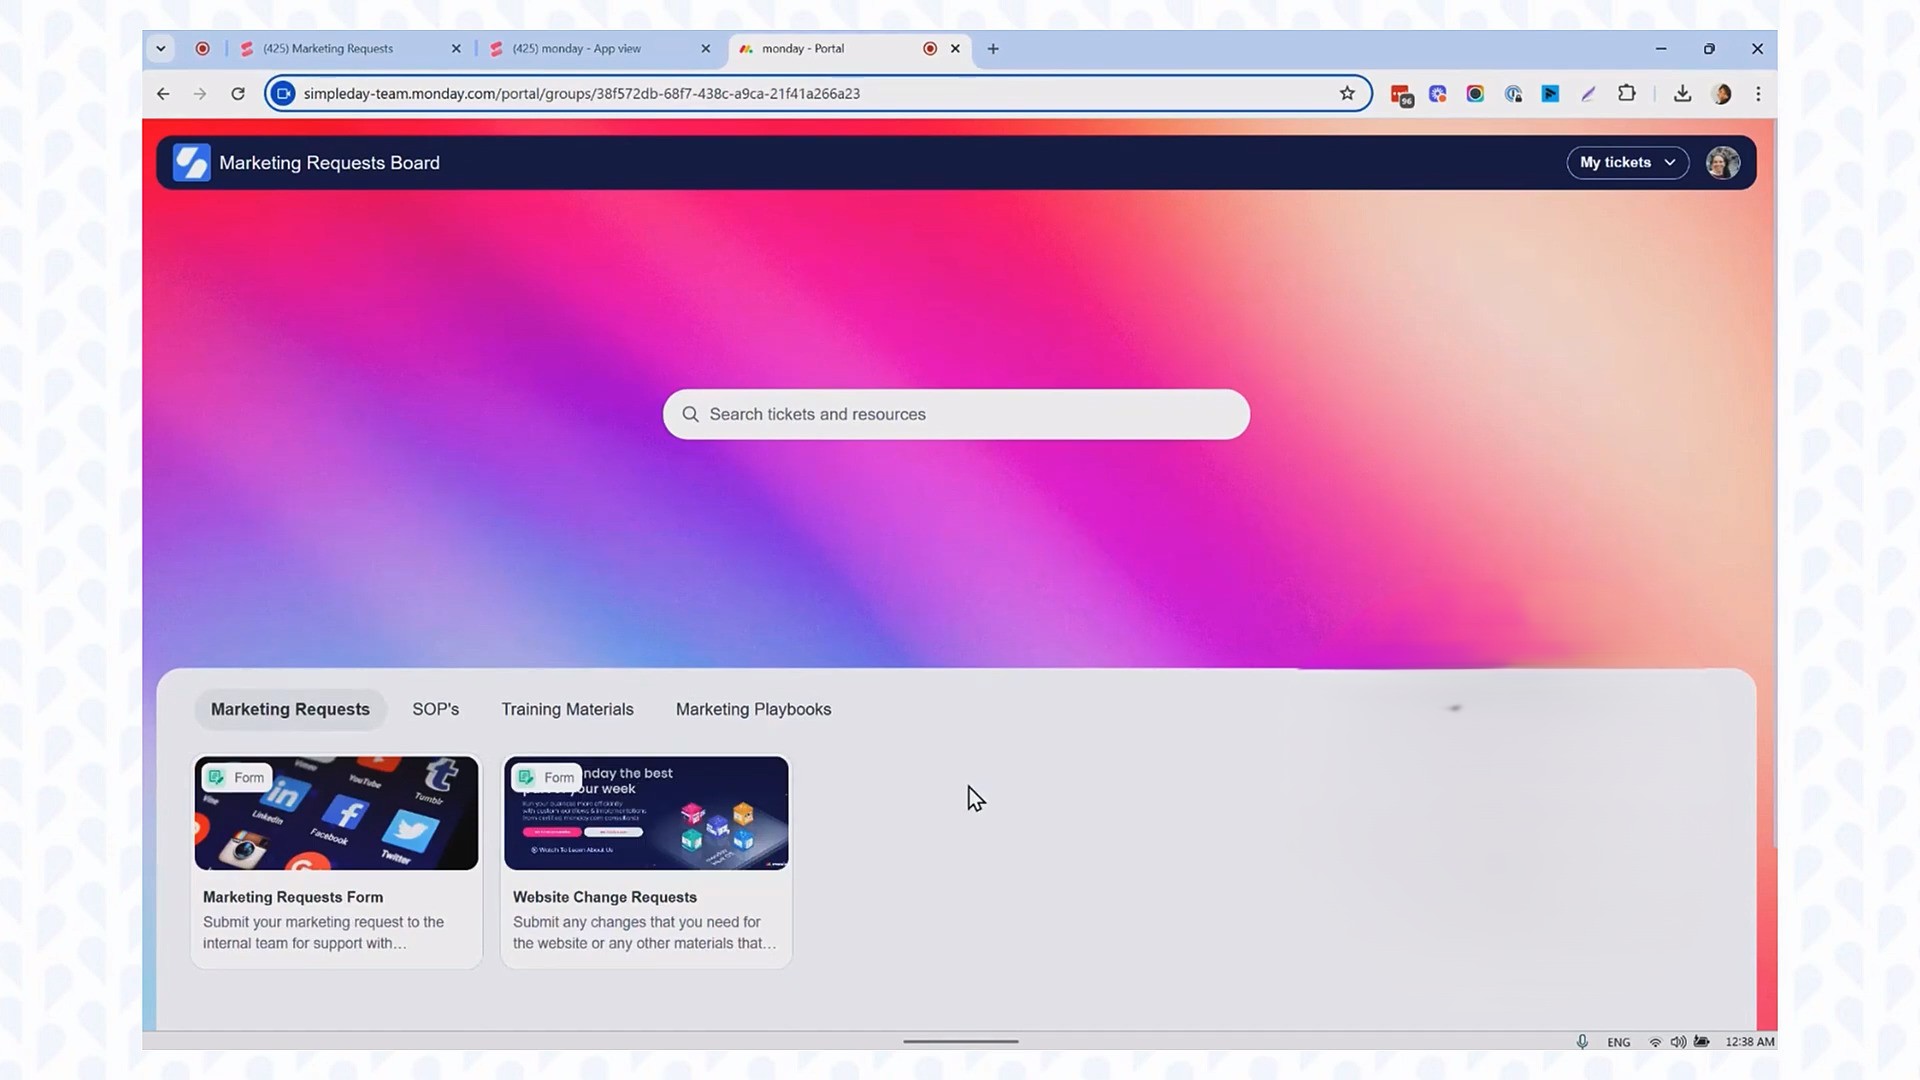The width and height of the screenshot is (1920, 1080).
Task: Open the Website Change Requests card title
Action: (605, 897)
